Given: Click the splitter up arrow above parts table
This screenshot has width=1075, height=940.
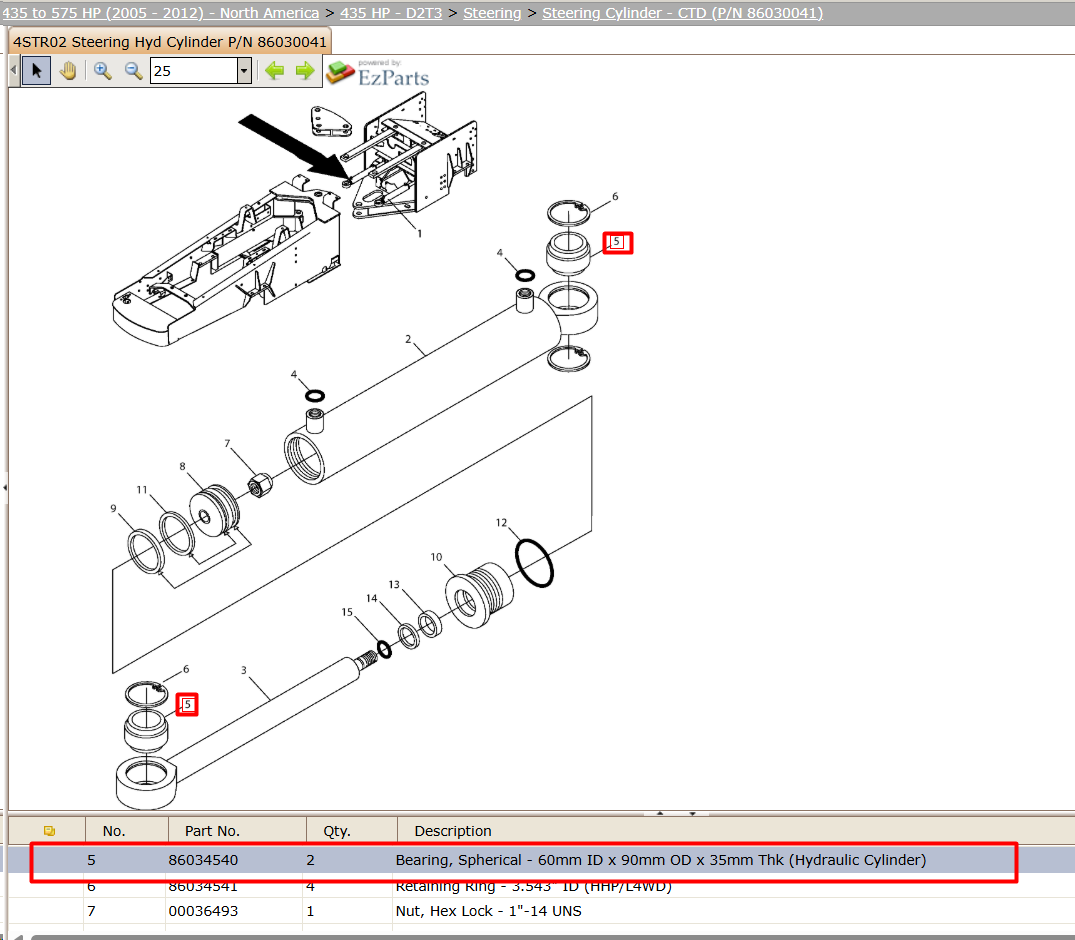Looking at the screenshot, I should coord(660,813).
